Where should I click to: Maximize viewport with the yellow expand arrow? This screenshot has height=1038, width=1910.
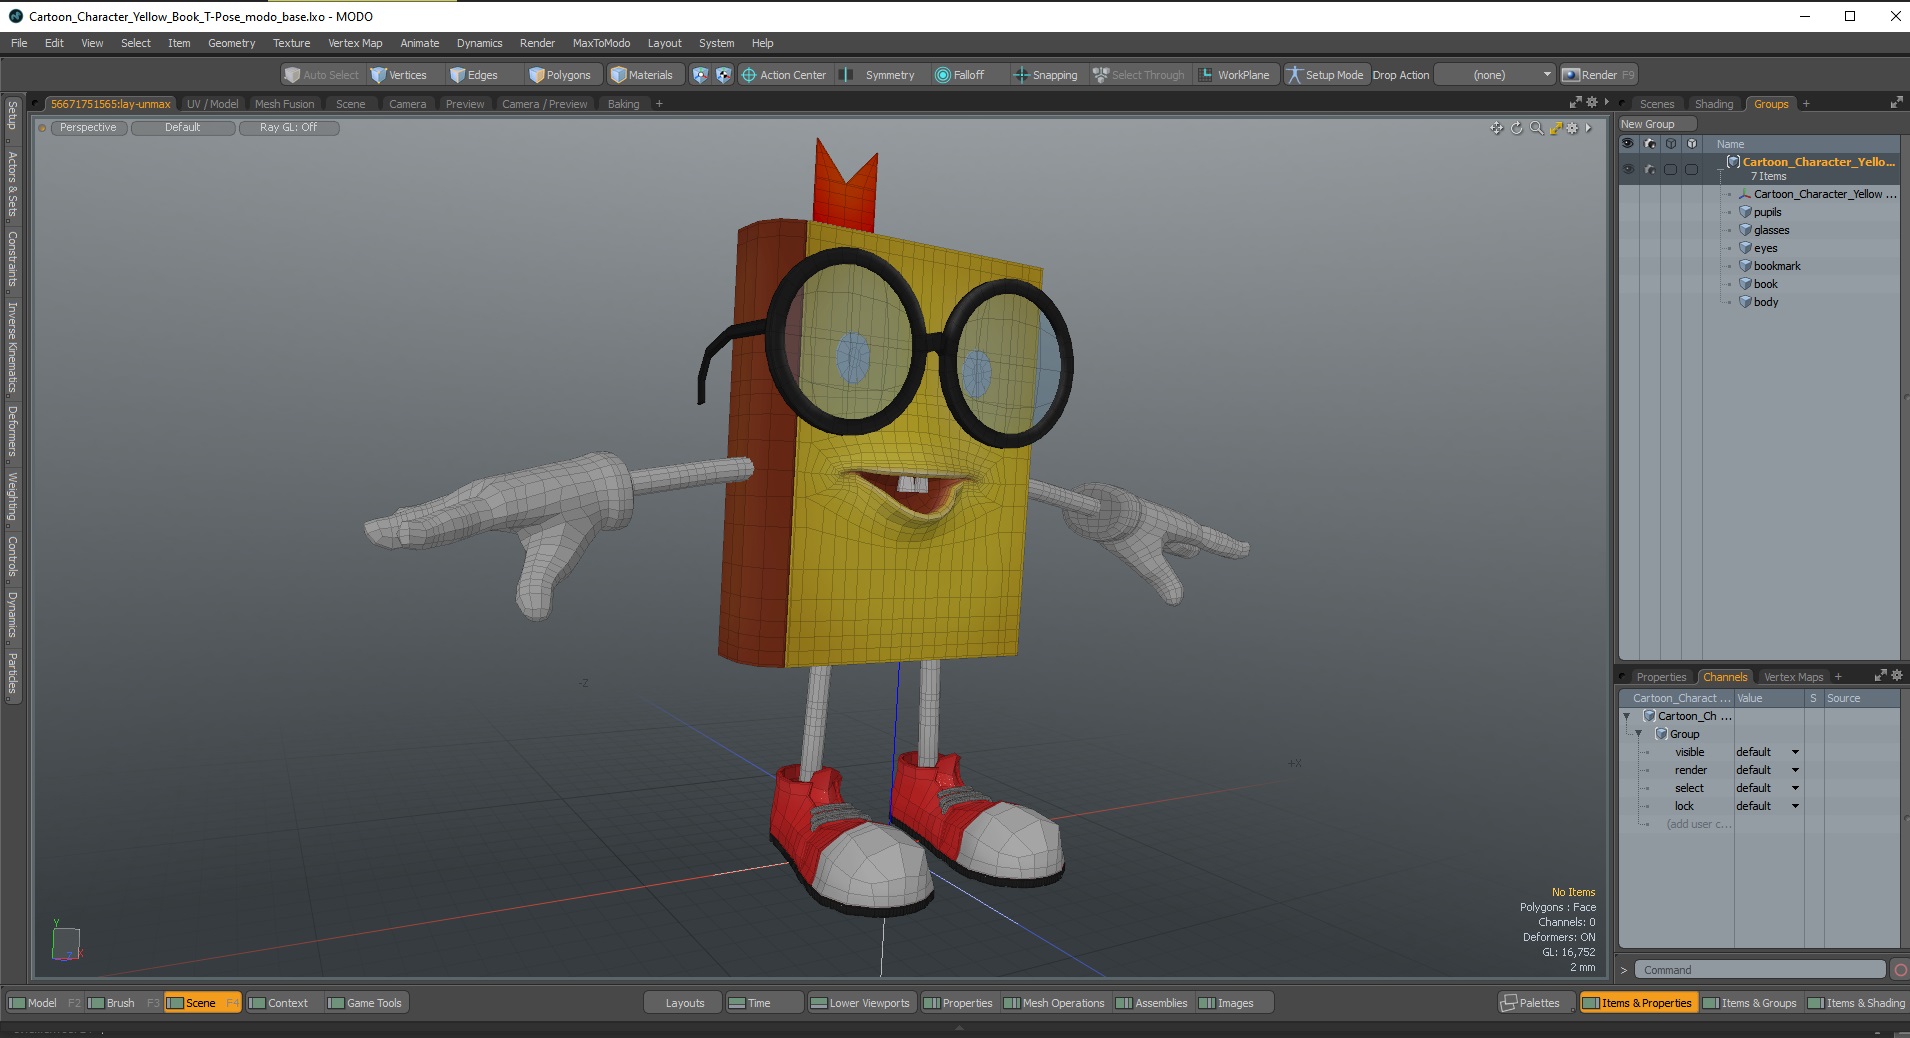click(1555, 128)
